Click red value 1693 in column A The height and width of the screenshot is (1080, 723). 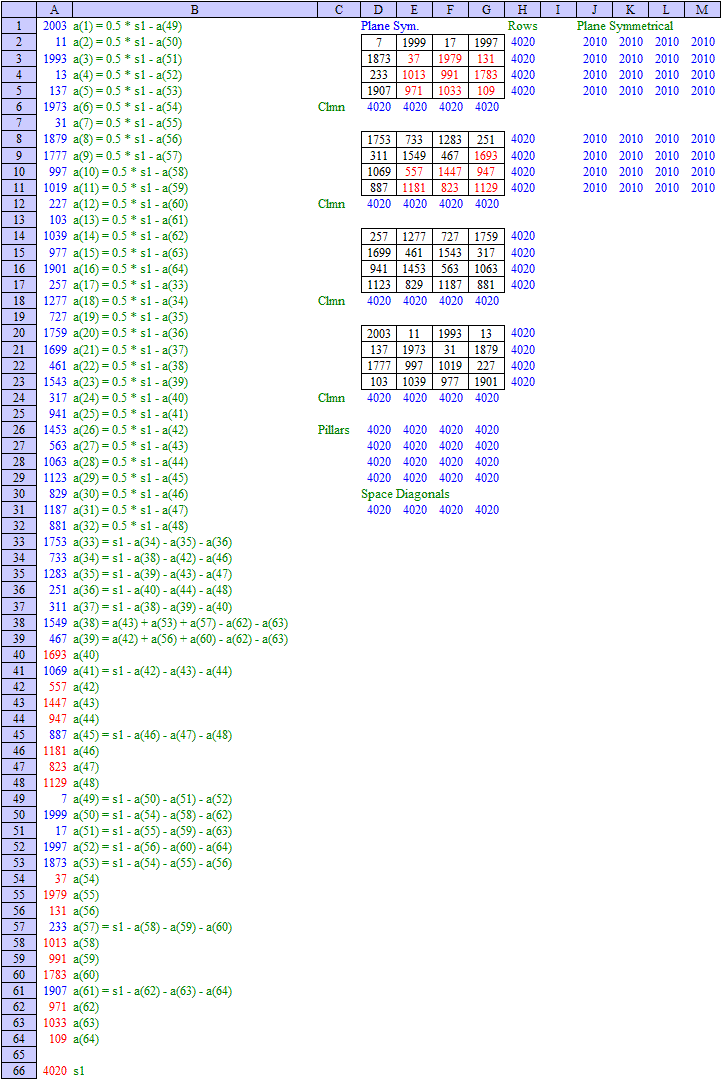pos(54,655)
